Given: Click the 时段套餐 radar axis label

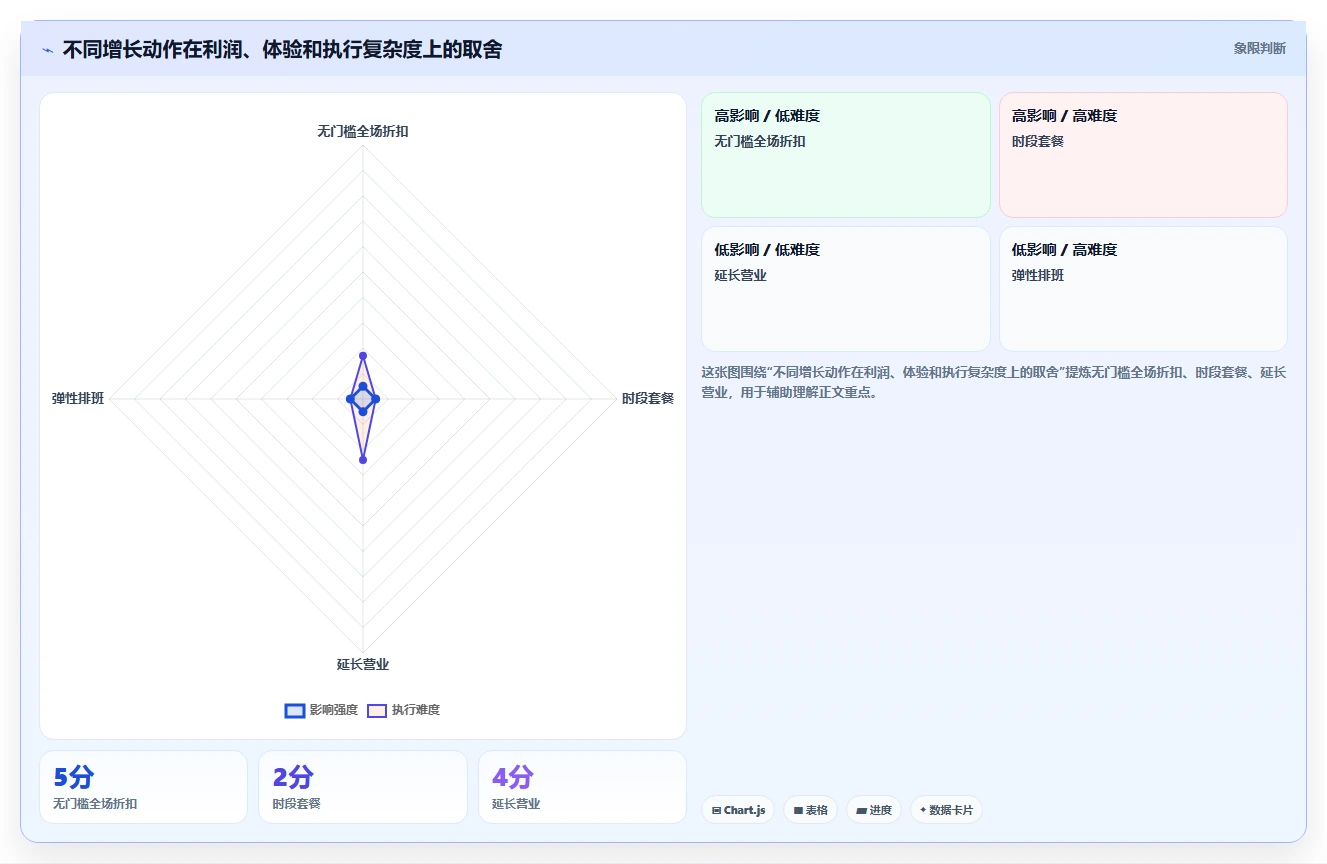Looking at the screenshot, I should point(648,398).
